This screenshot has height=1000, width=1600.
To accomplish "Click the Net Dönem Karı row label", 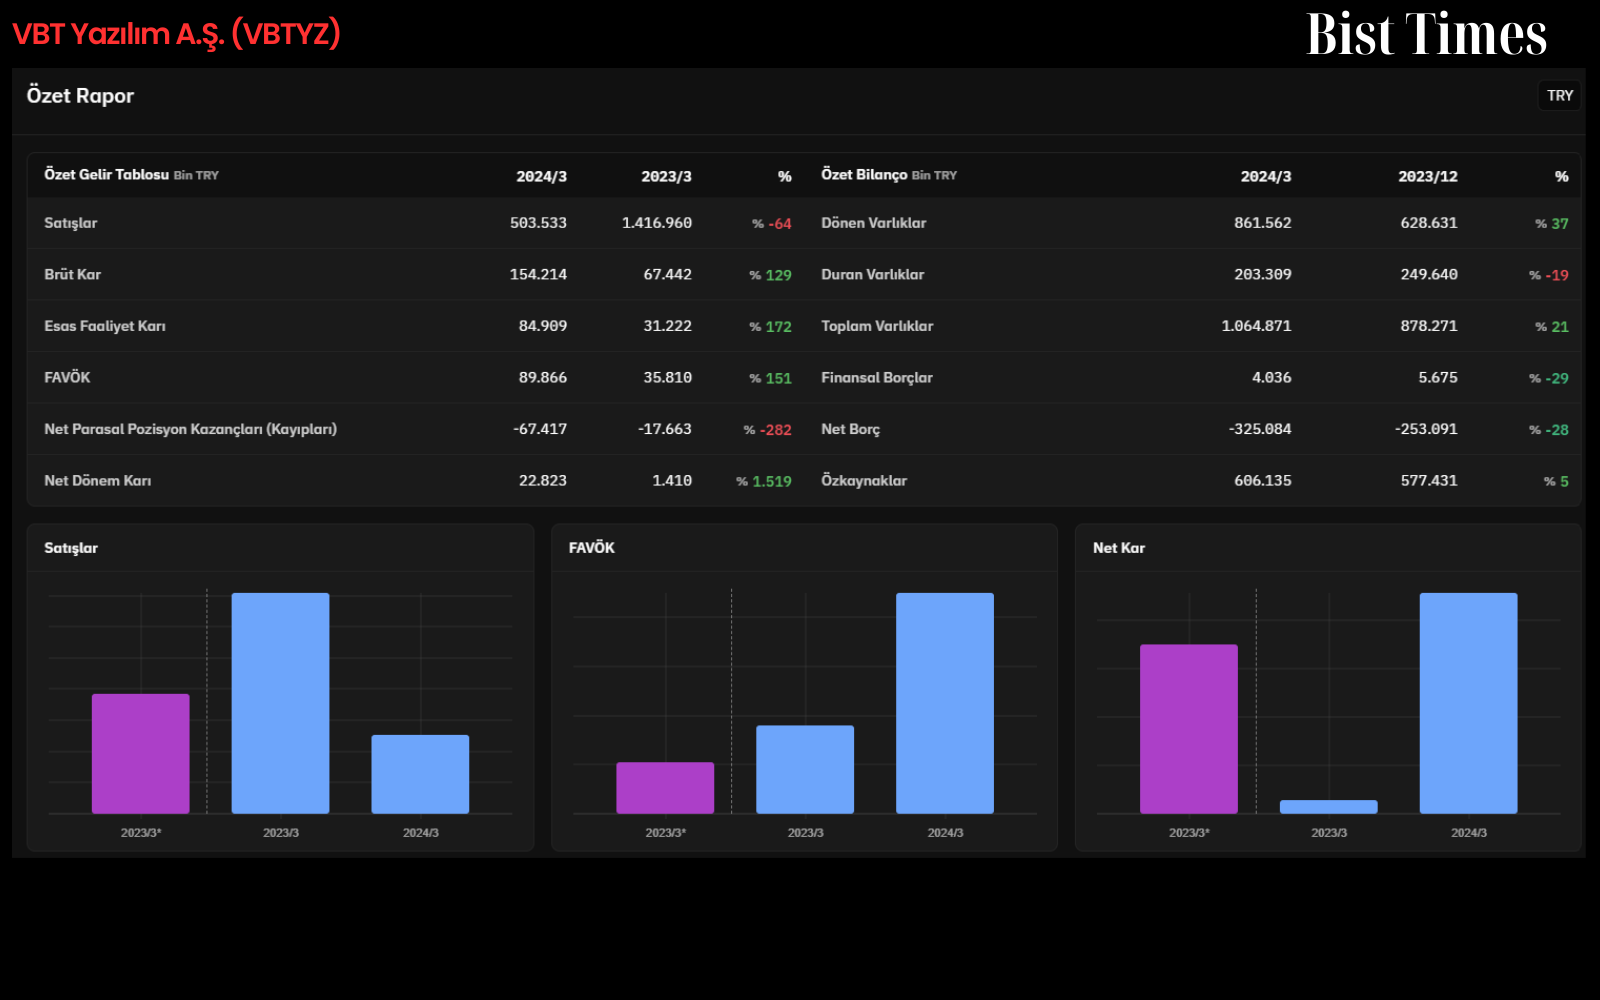I will (x=98, y=481).
